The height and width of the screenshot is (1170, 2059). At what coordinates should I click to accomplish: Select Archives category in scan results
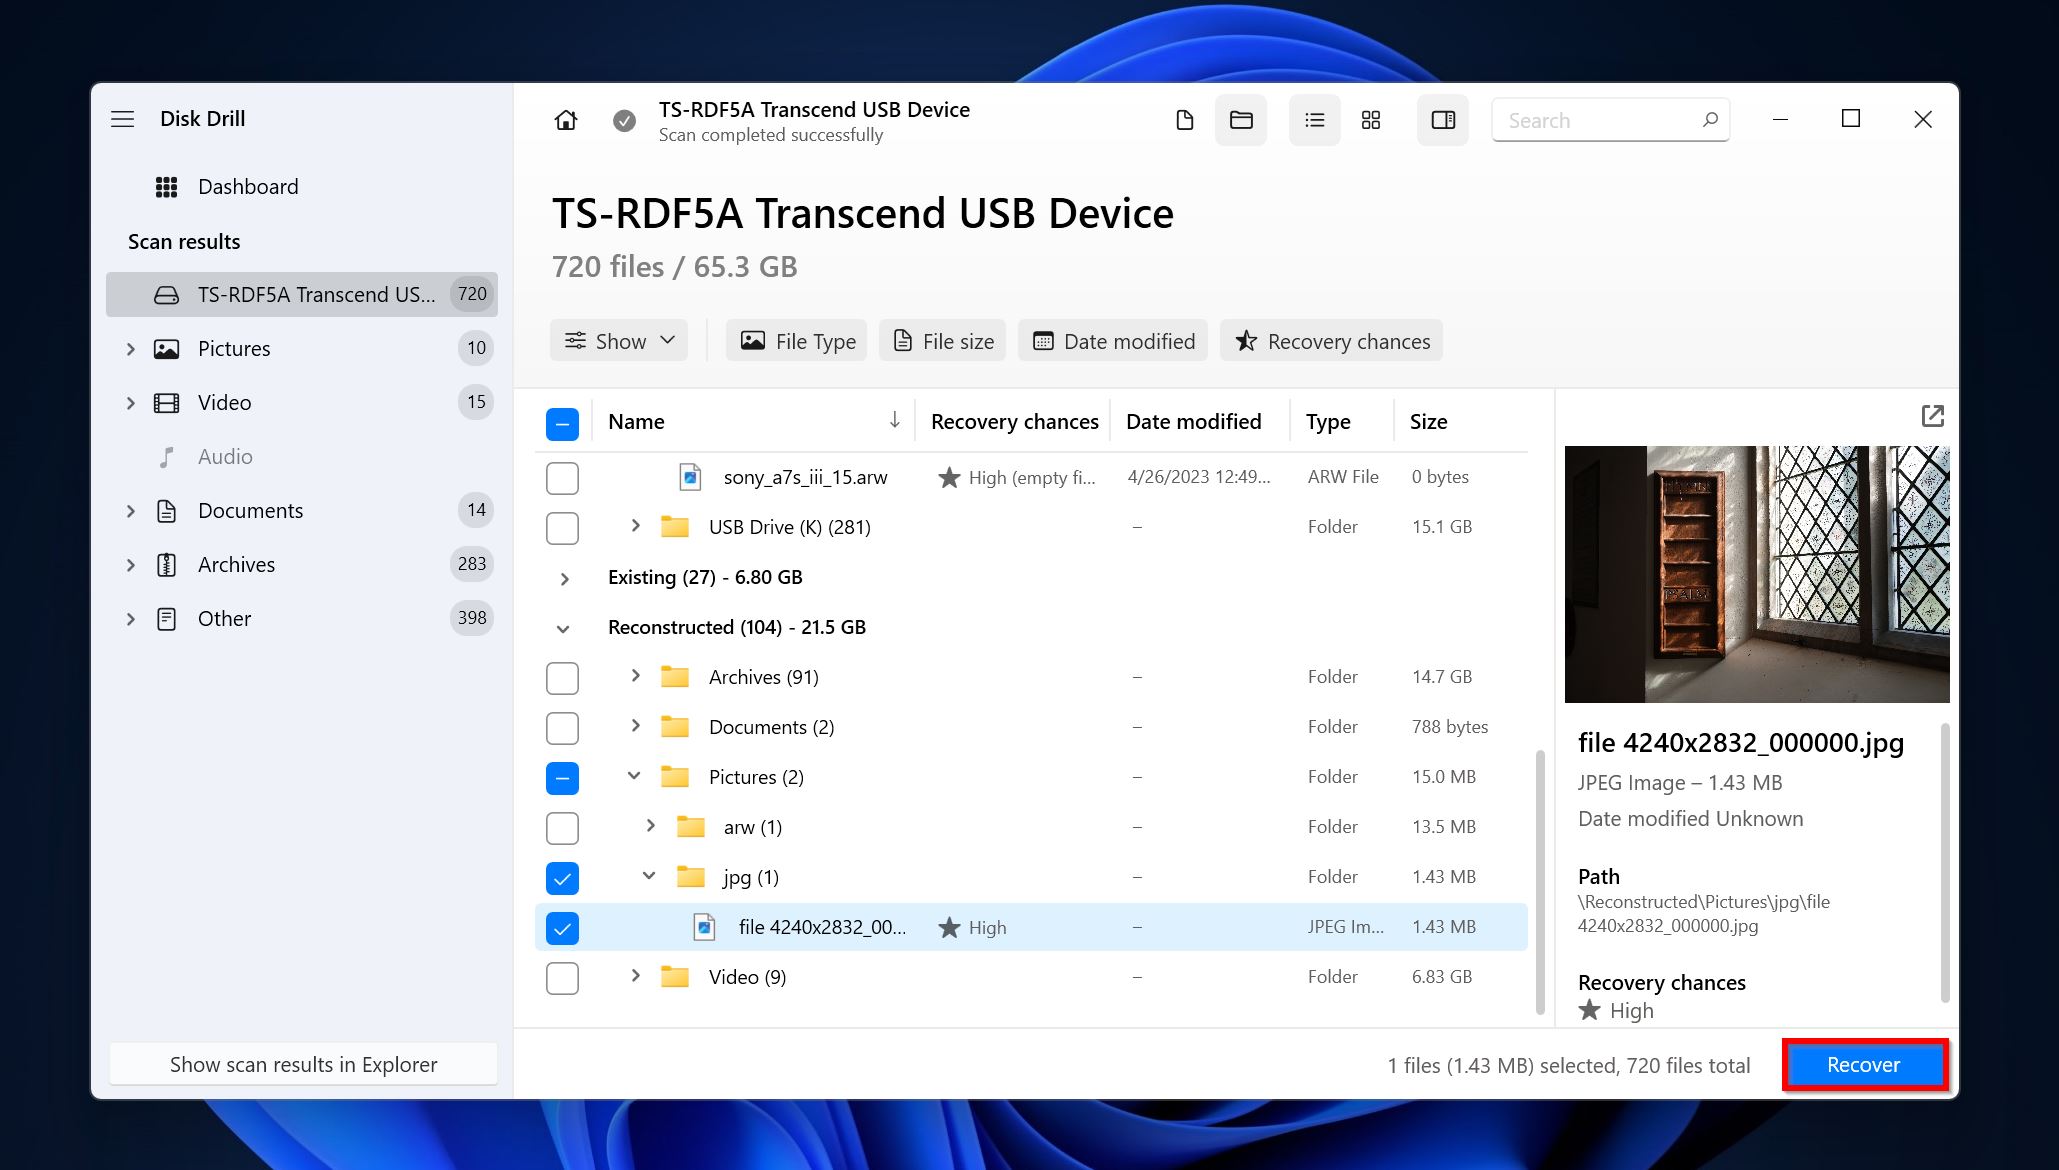[x=235, y=563]
